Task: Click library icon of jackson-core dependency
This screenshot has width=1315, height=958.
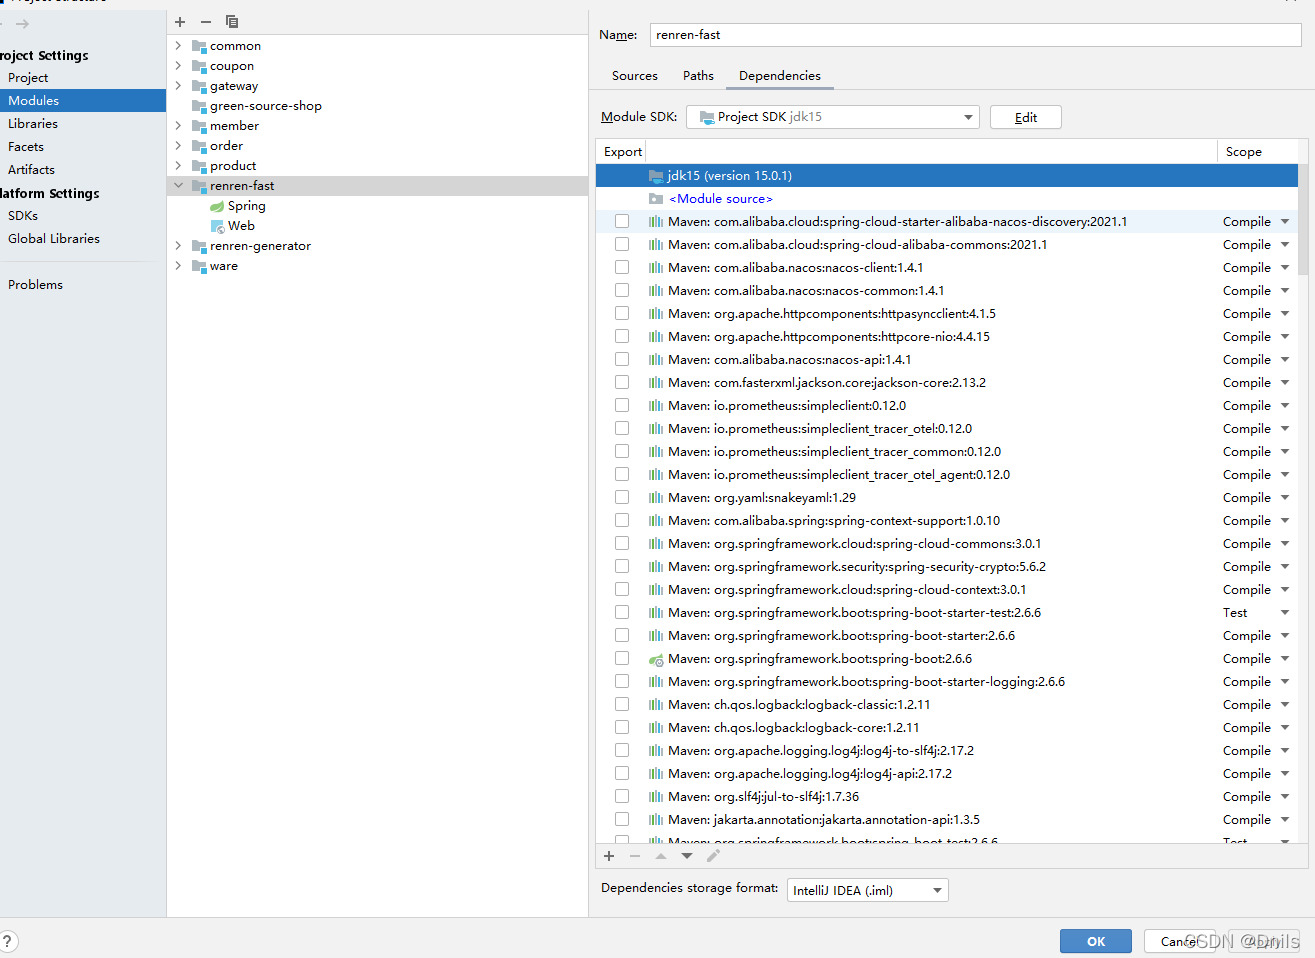Action: point(656,383)
